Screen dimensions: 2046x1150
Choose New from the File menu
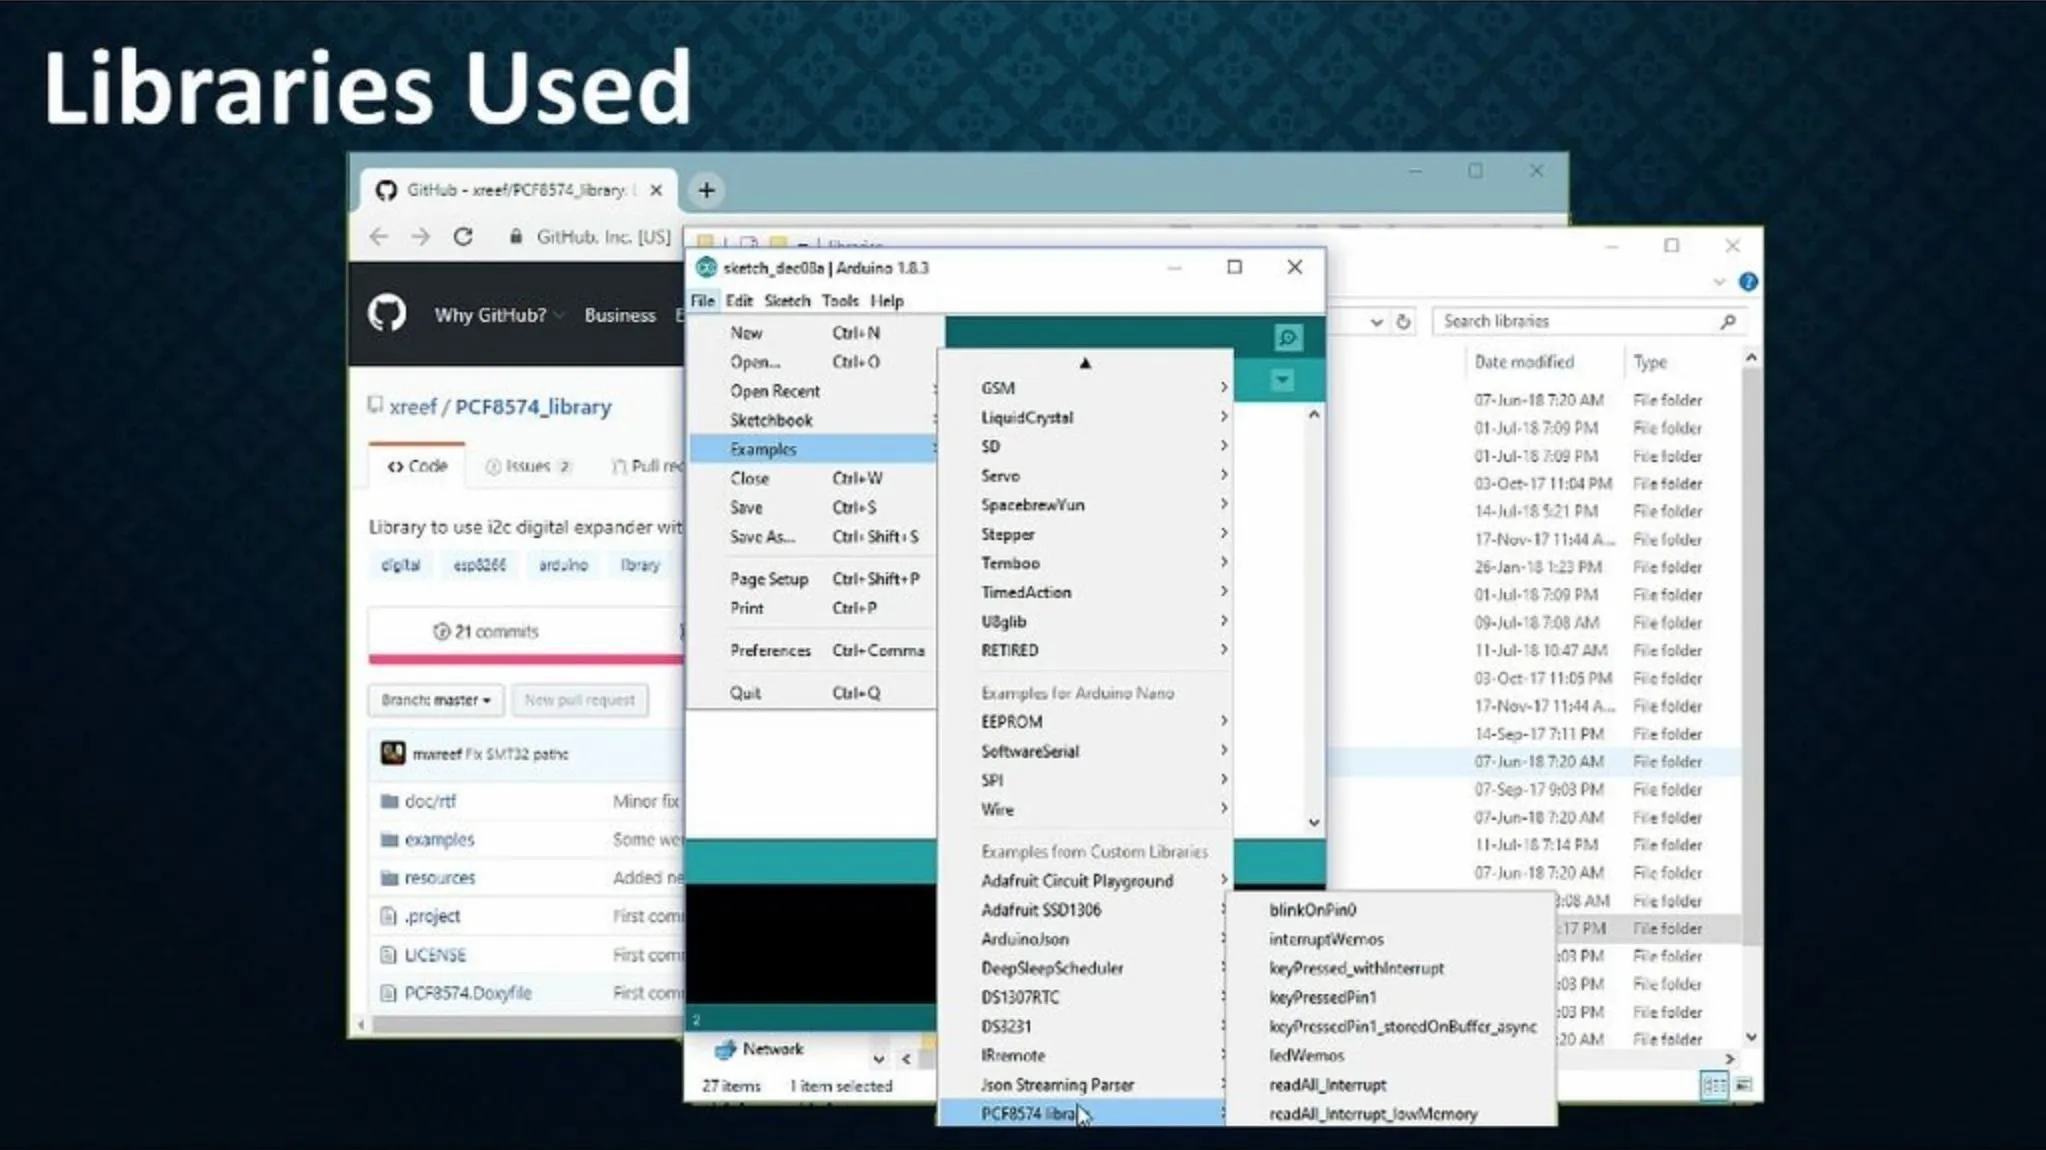tap(812, 333)
